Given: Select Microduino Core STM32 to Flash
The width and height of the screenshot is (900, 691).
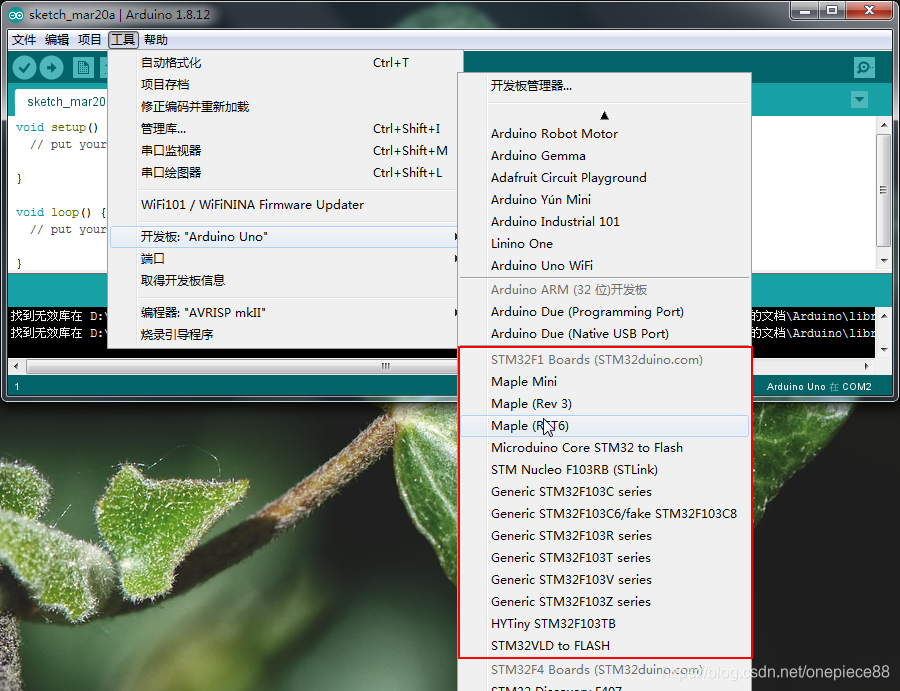Looking at the screenshot, I should (x=604, y=448).
